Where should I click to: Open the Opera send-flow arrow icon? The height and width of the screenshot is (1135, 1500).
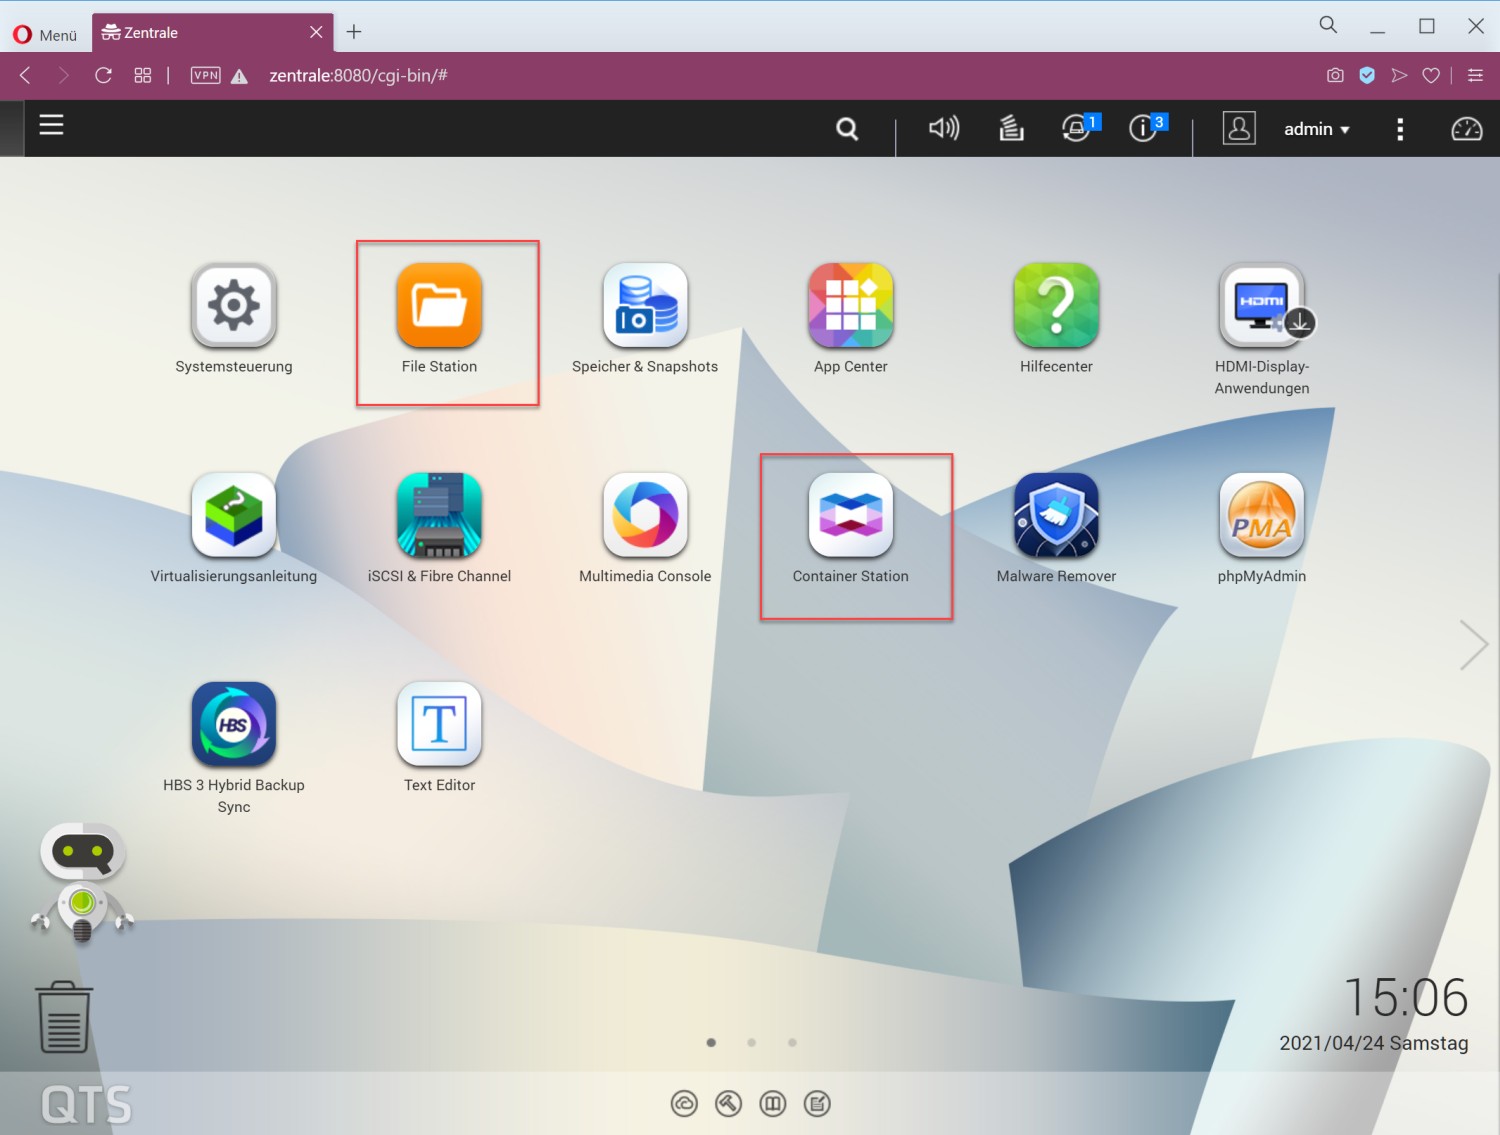pos(1399,75)
